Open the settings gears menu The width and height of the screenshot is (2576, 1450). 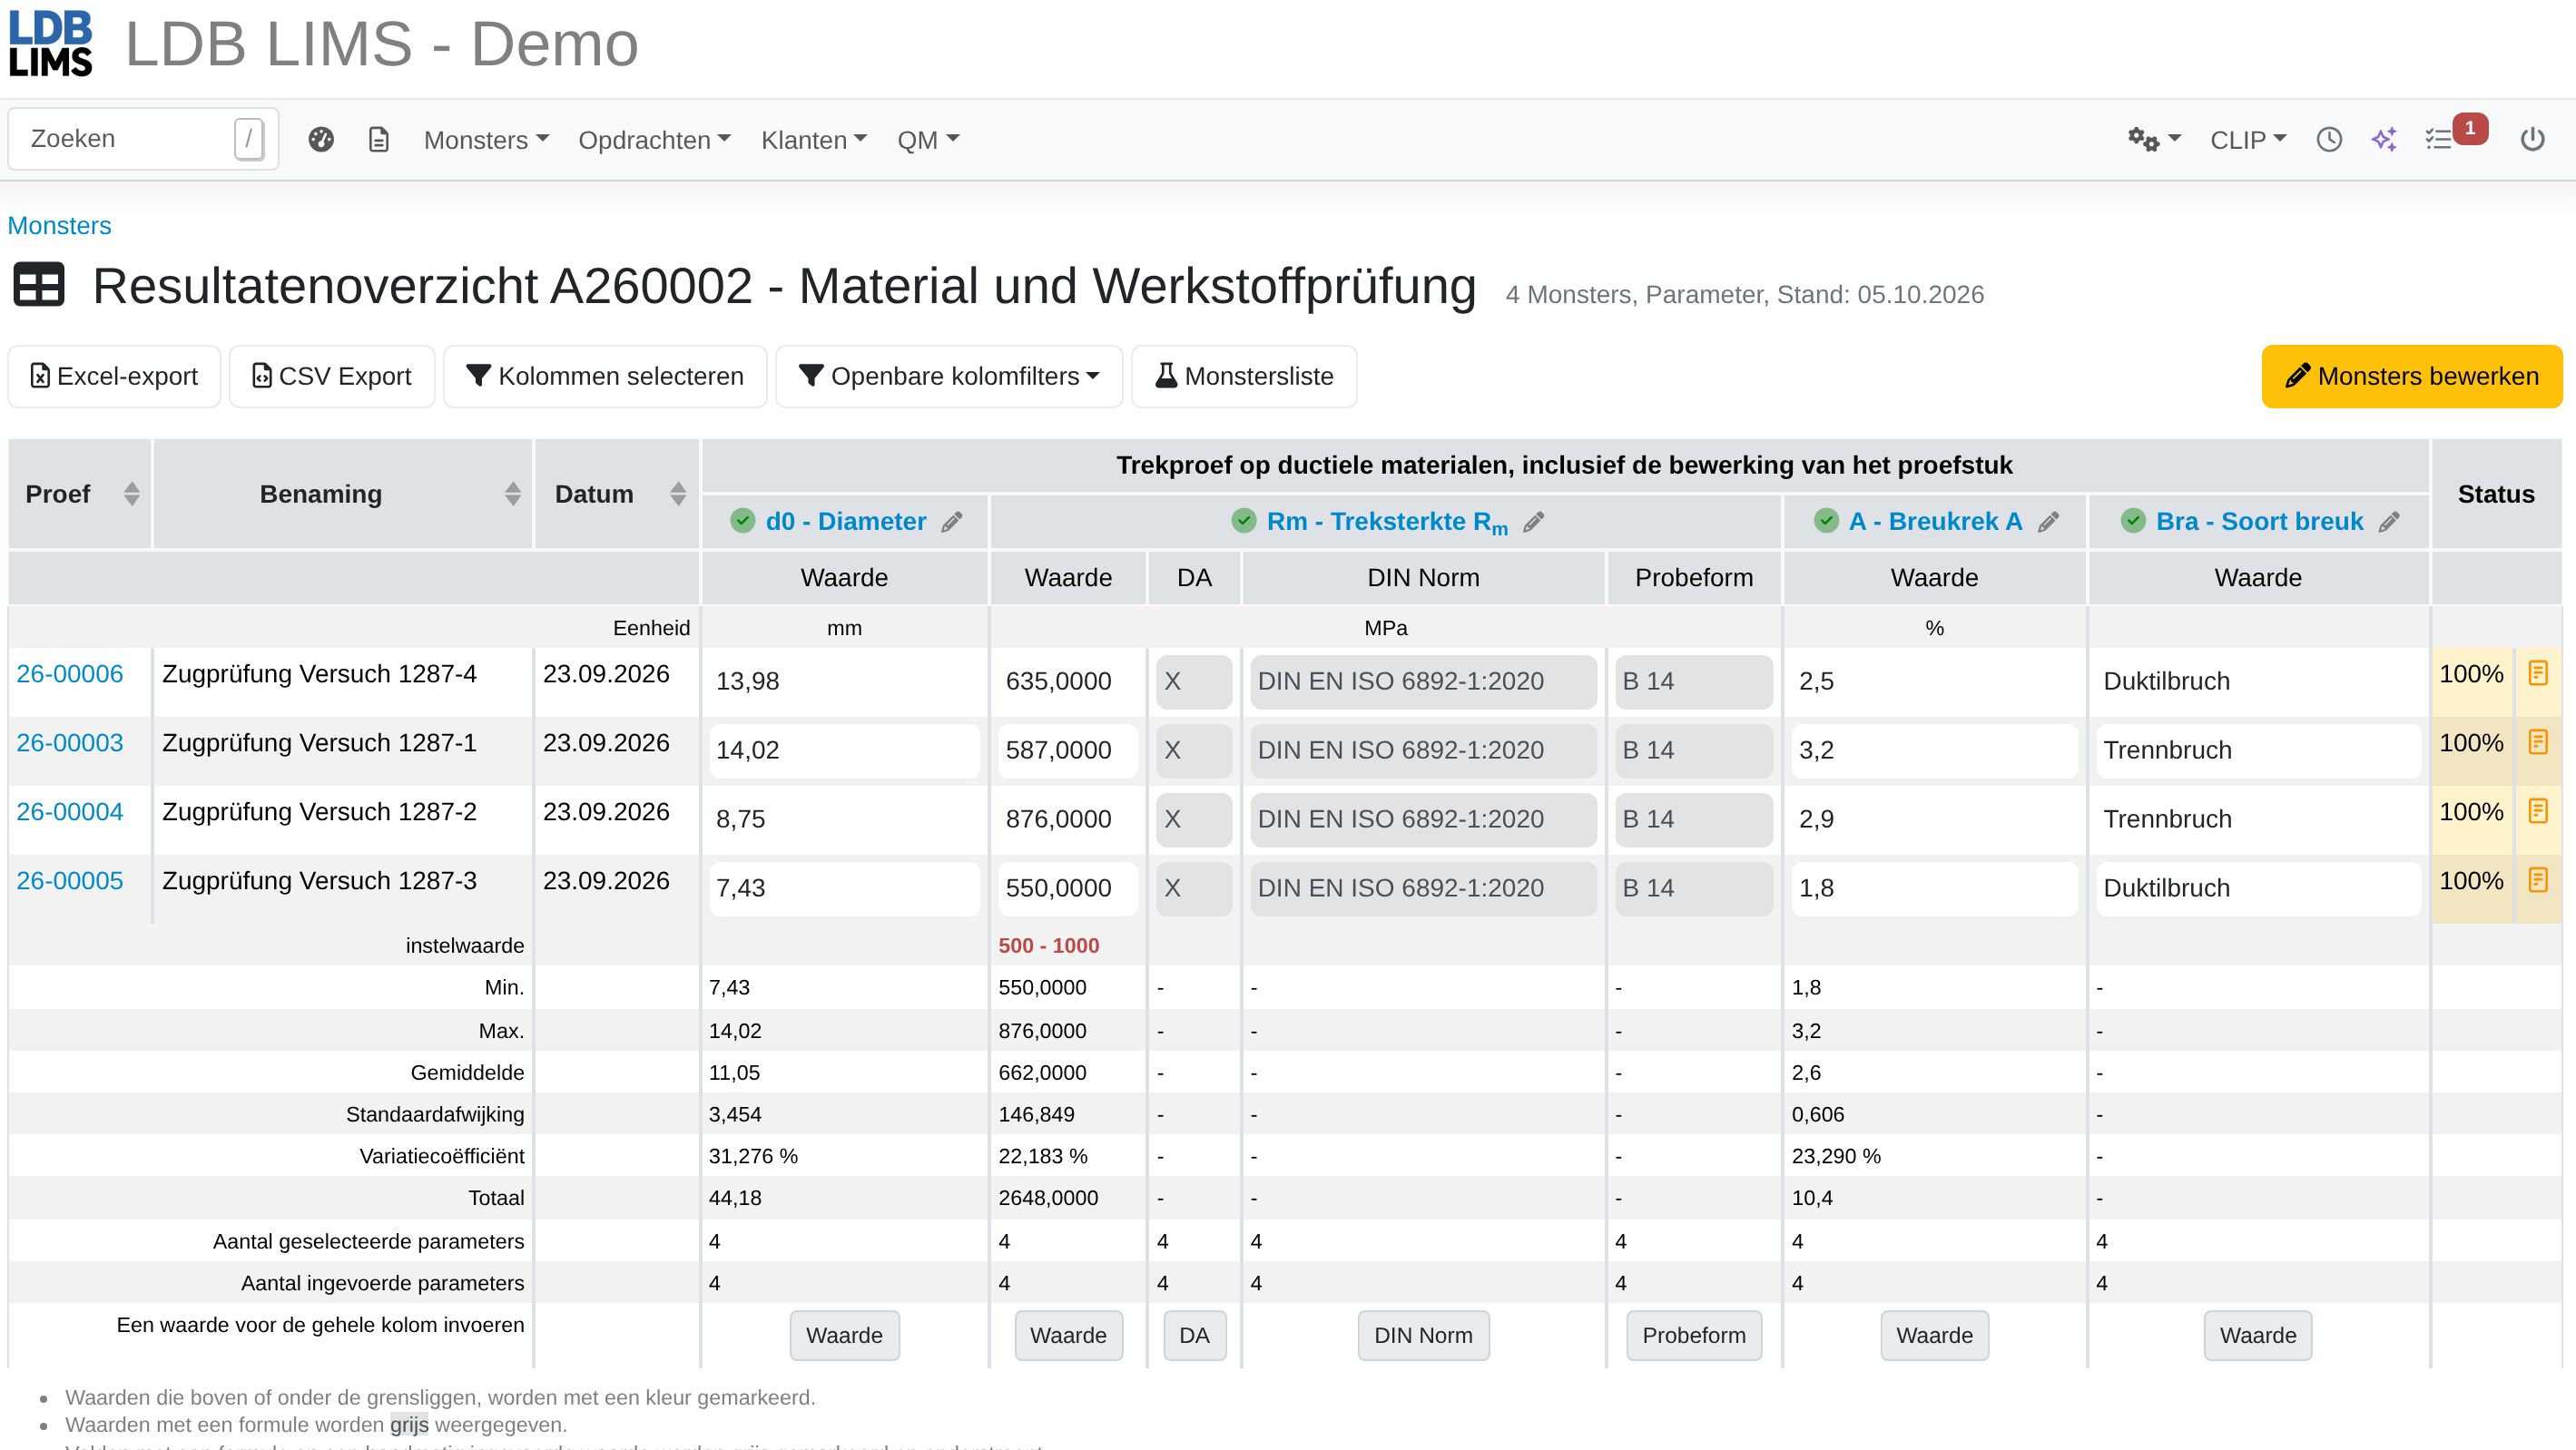(2153, 139)
